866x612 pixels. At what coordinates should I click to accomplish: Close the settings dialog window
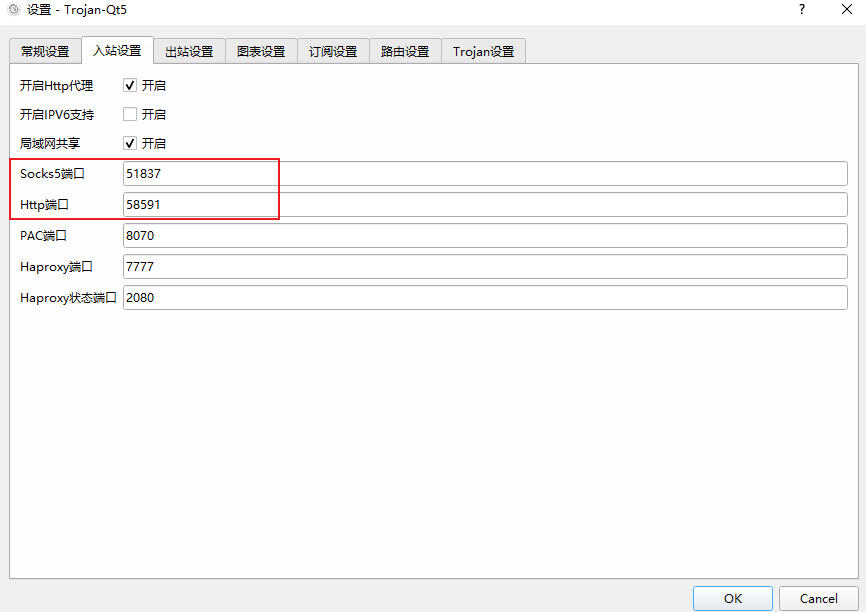(x=846, y=10)
